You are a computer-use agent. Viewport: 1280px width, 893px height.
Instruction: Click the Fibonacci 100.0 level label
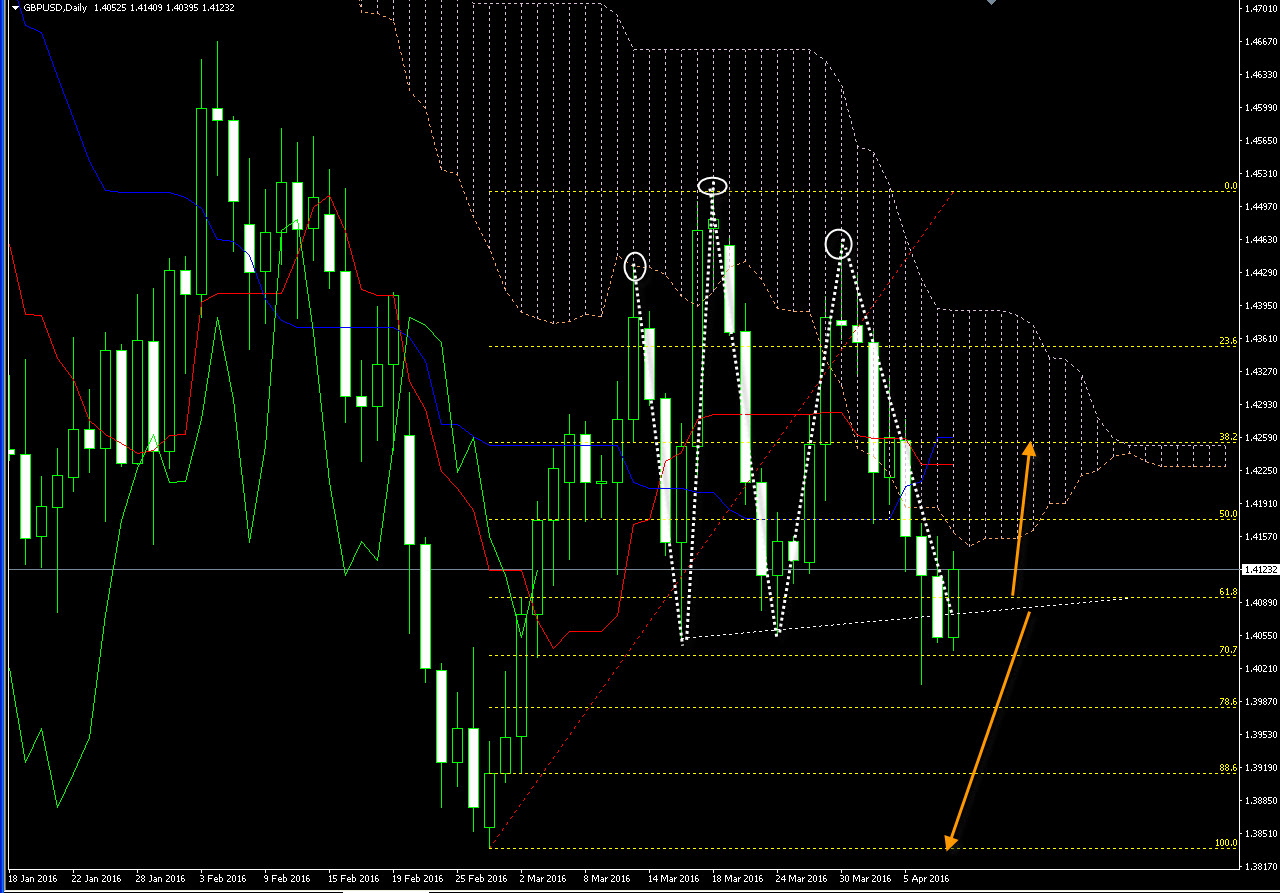pyautogui.click(x=1226, y=843)
